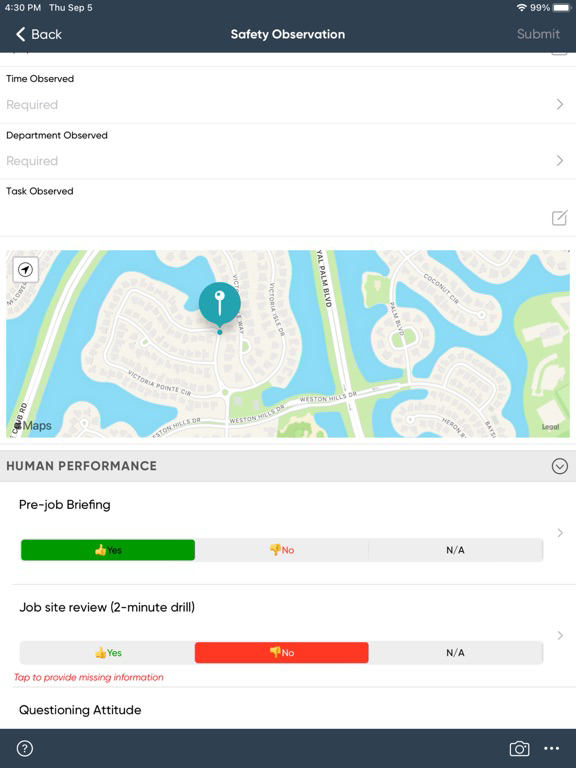
Task: Select N/A for Pre-job Briefing
Action: click(456, 550)
